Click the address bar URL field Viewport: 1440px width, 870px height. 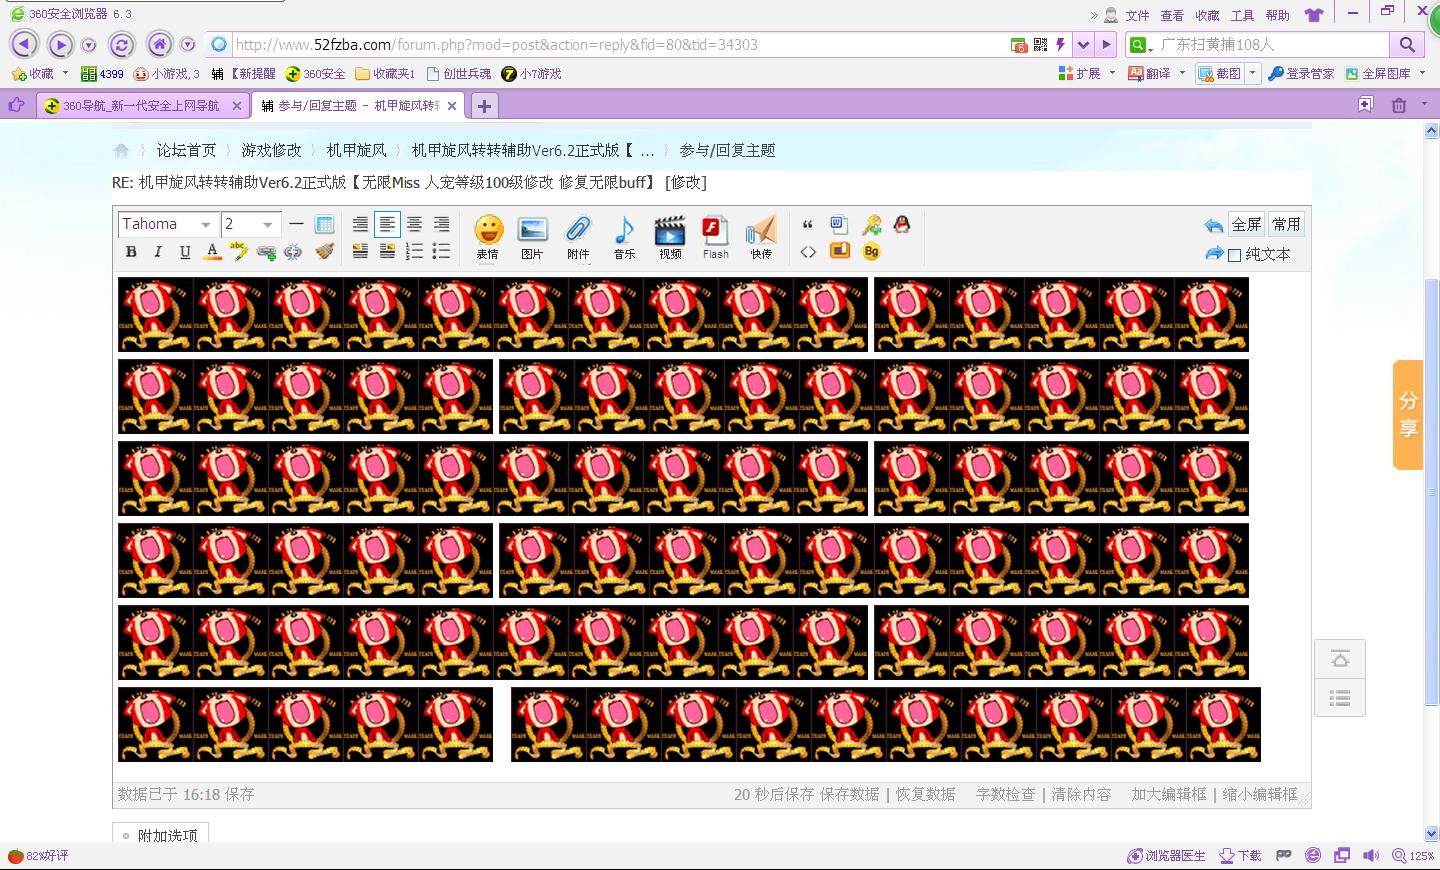[620, 45]
